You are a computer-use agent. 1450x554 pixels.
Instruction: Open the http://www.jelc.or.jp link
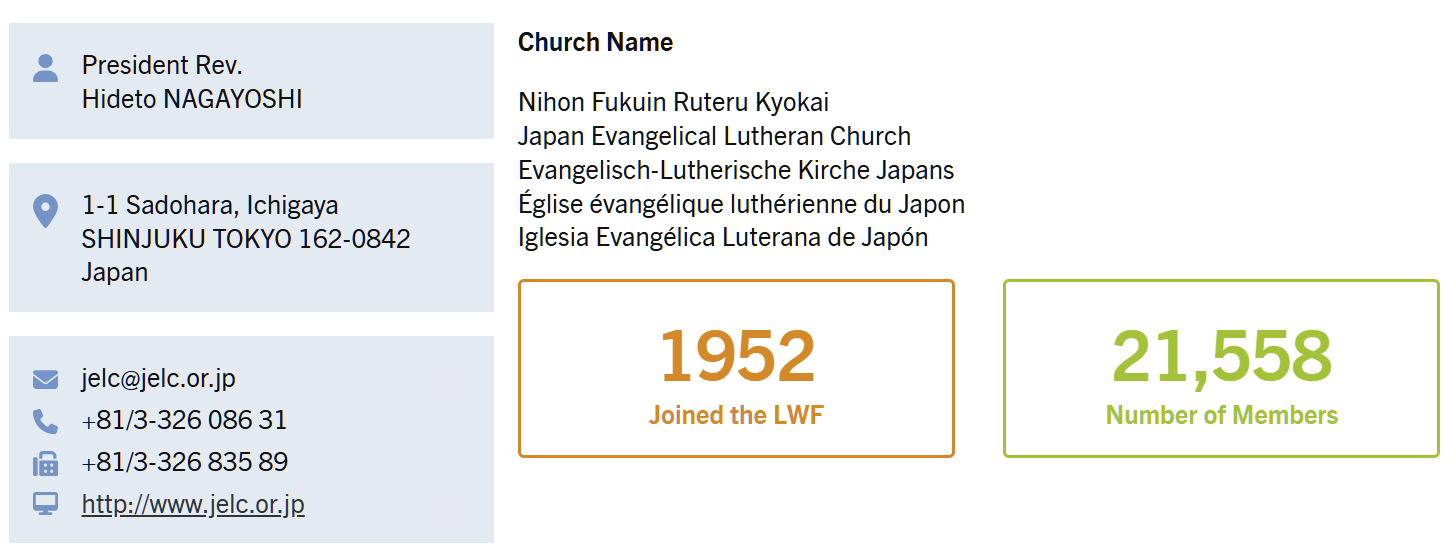(x=193, y=504)
